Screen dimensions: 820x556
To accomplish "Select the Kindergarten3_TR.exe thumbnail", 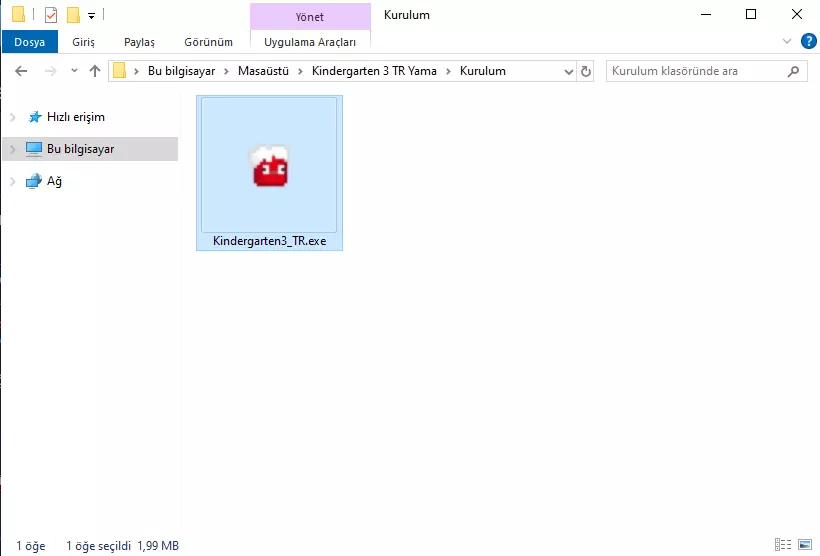I will coord(269,165).
